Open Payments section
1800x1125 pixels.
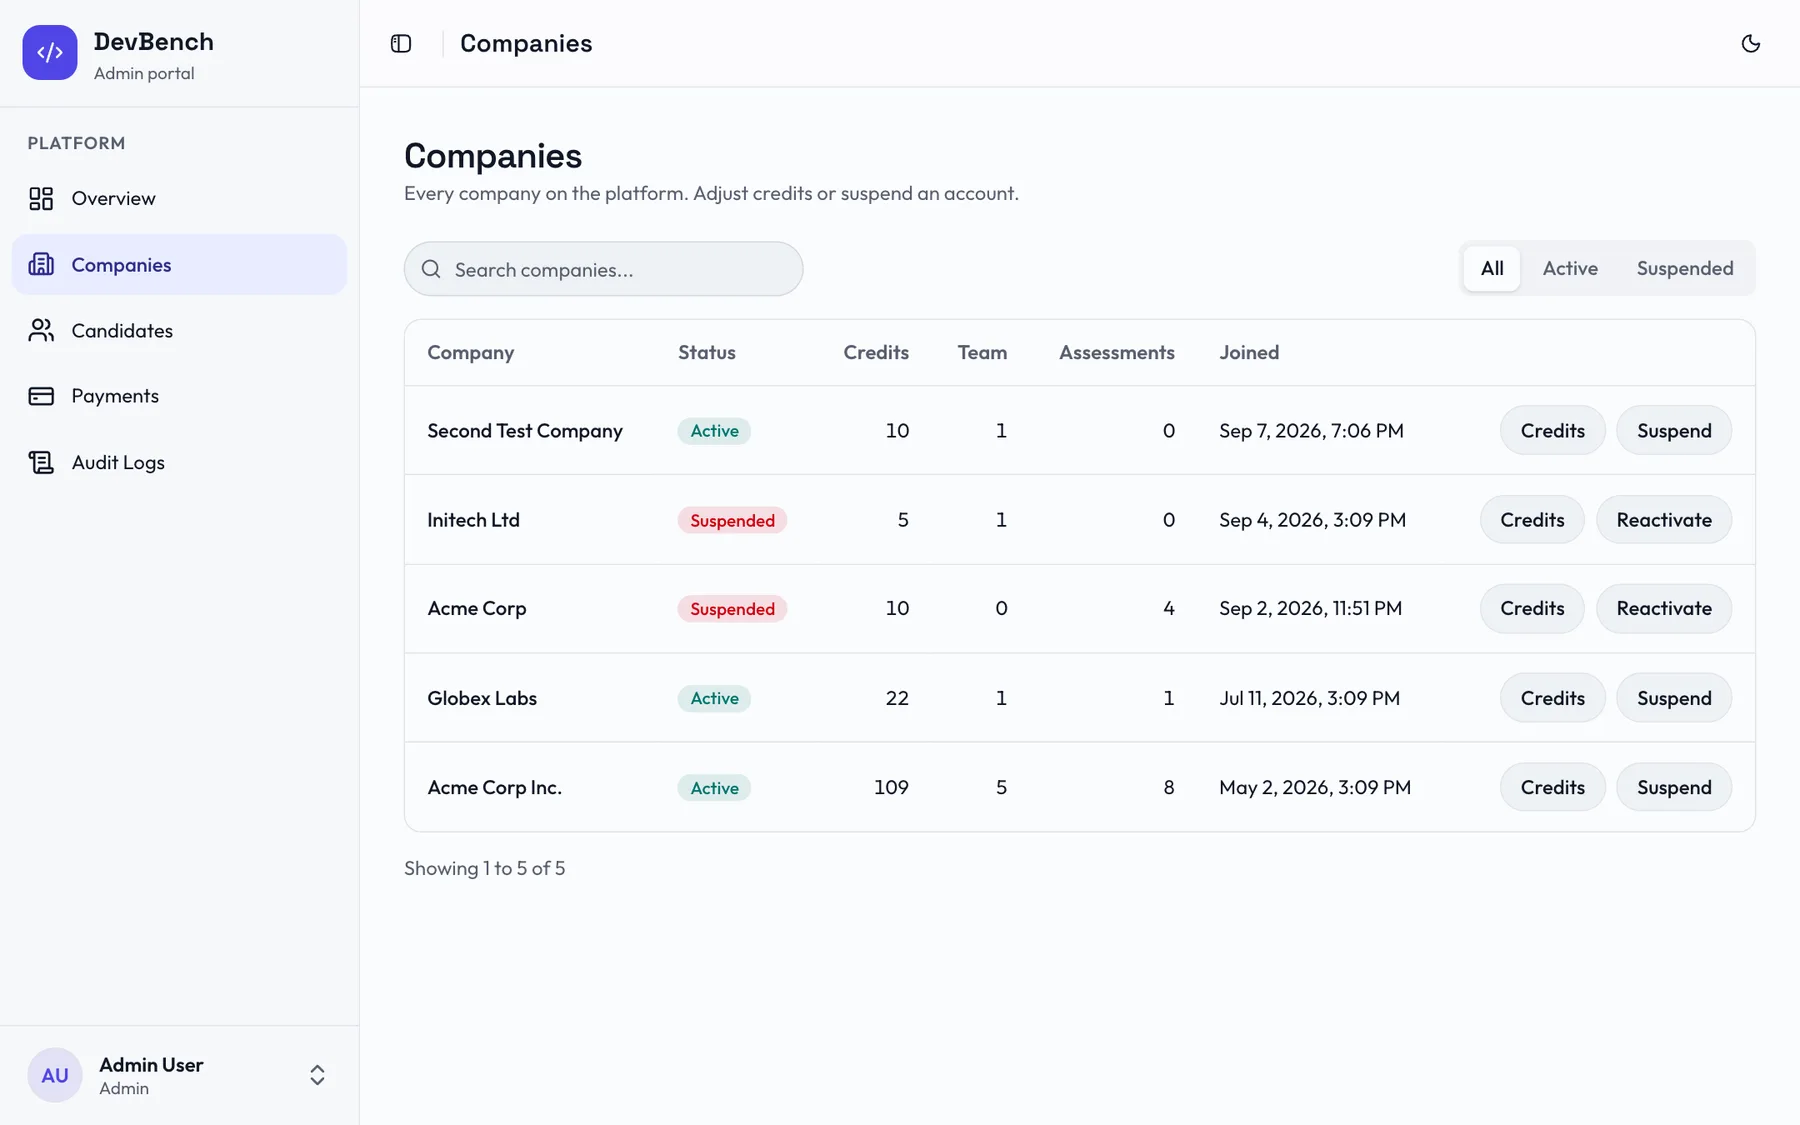(x=179, y=396)
